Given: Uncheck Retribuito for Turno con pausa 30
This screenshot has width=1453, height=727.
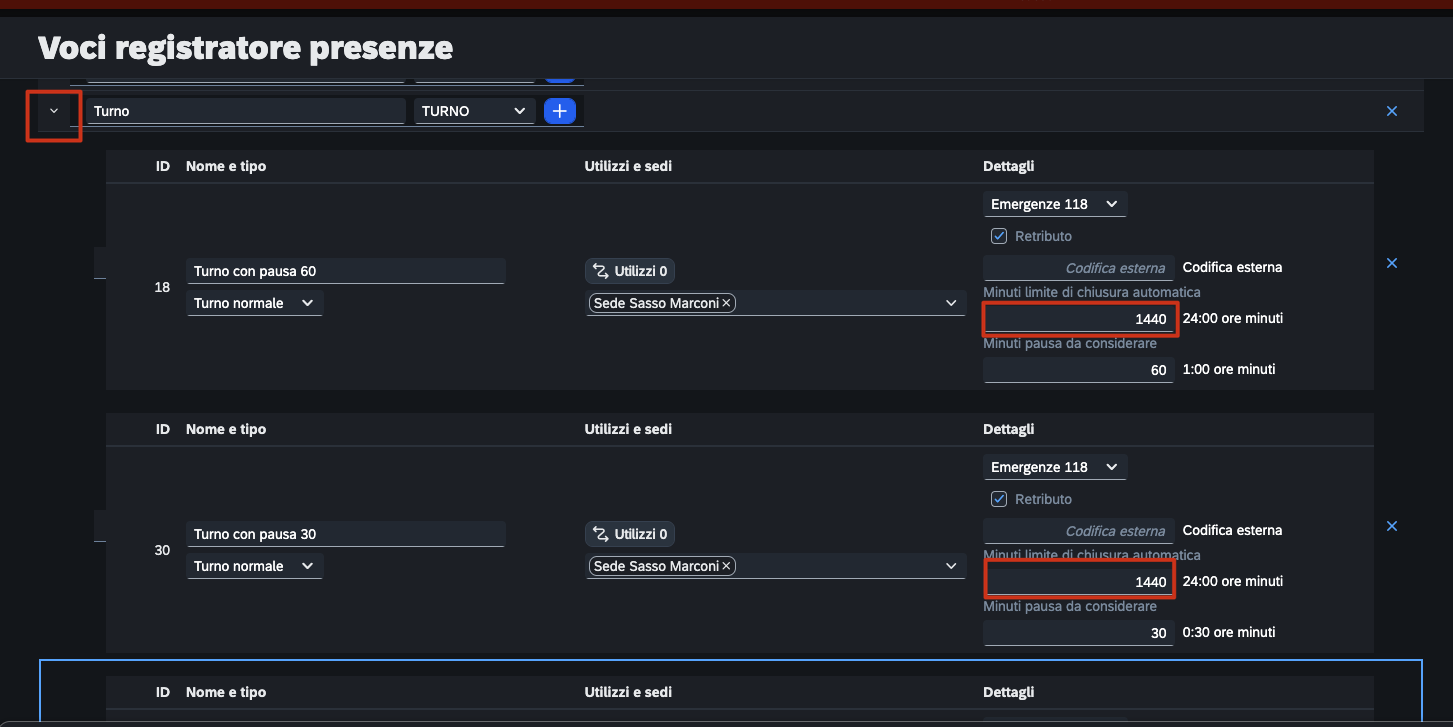Looking at the screenshot, I should point(998,499).
